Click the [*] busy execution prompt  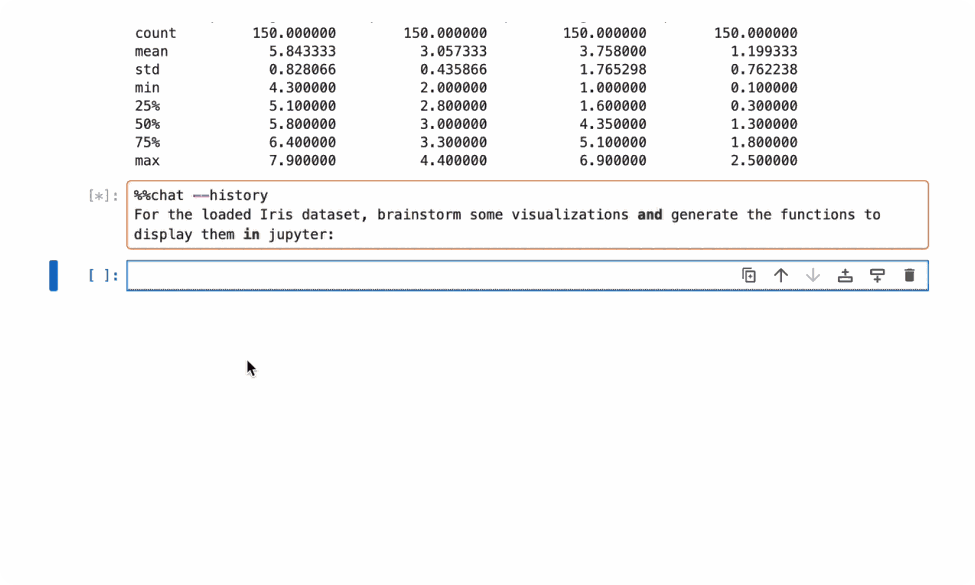coord(103,195)
